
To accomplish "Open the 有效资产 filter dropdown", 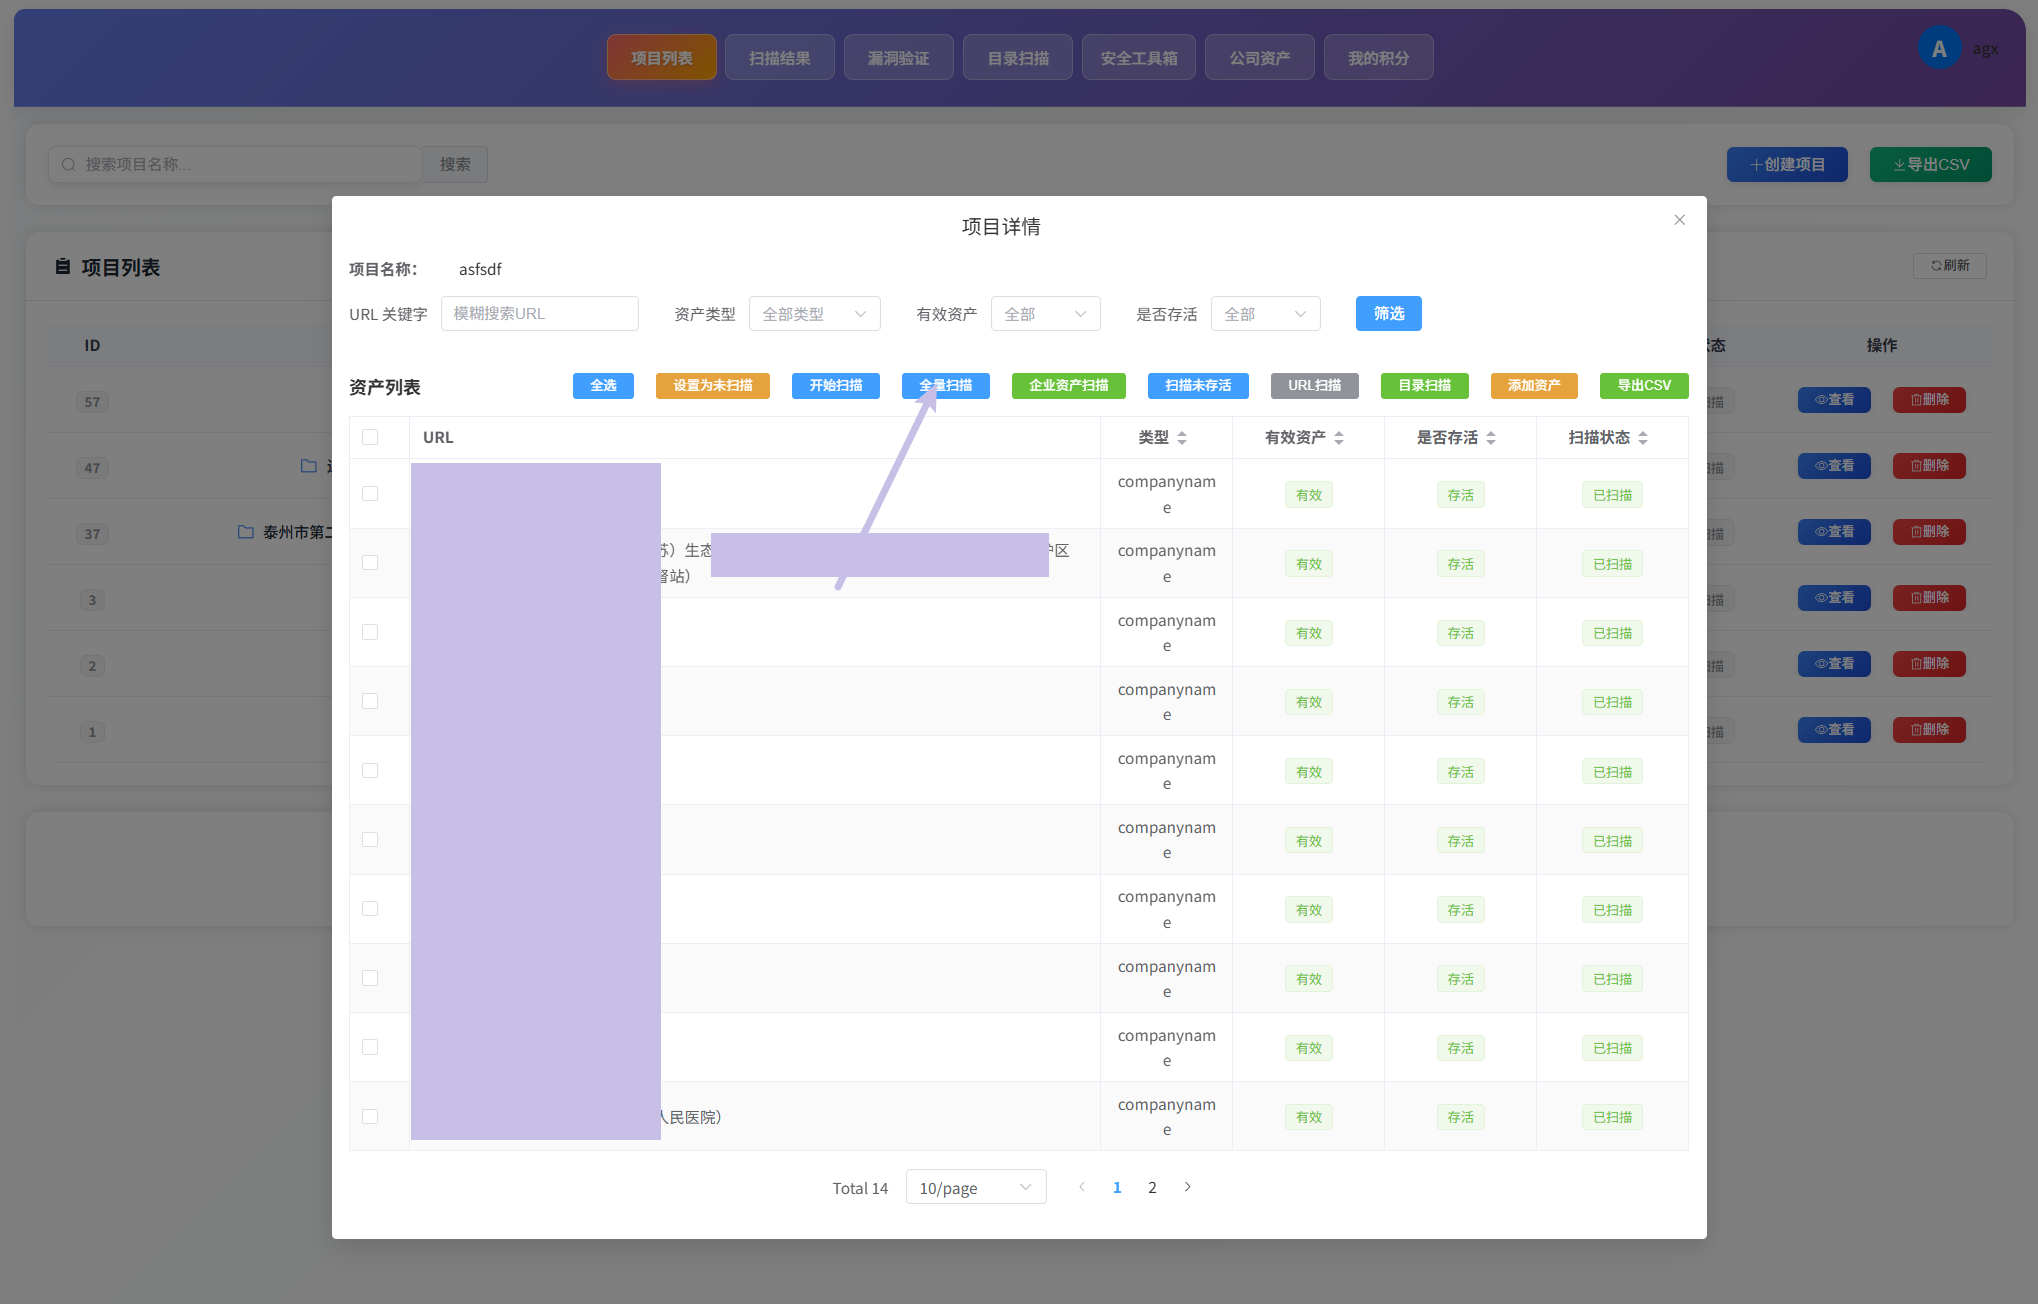I will point(1045,314).
